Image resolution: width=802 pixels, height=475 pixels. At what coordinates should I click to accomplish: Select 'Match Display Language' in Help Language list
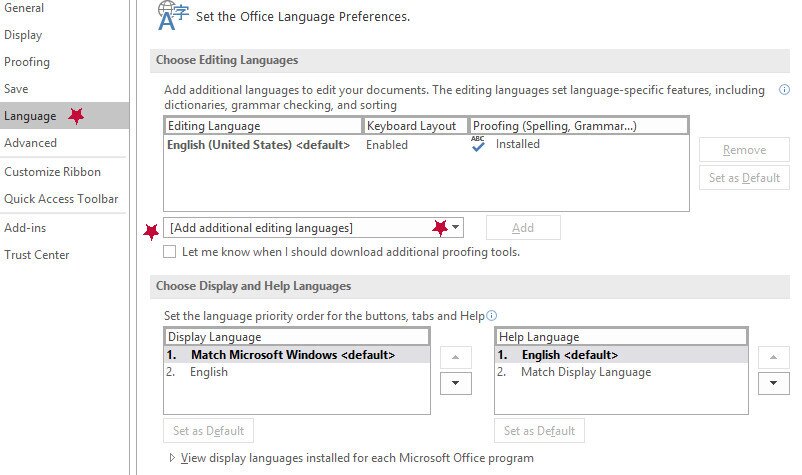point(585,372)
